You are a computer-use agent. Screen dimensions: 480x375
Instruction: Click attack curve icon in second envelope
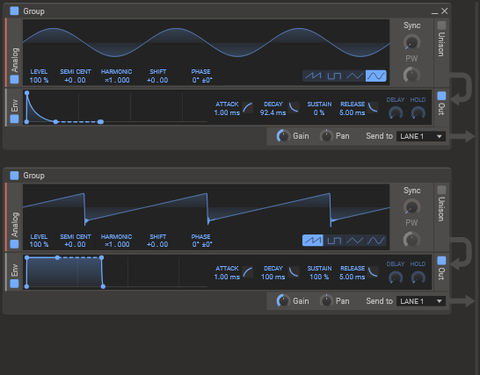[x=247, y=272]
